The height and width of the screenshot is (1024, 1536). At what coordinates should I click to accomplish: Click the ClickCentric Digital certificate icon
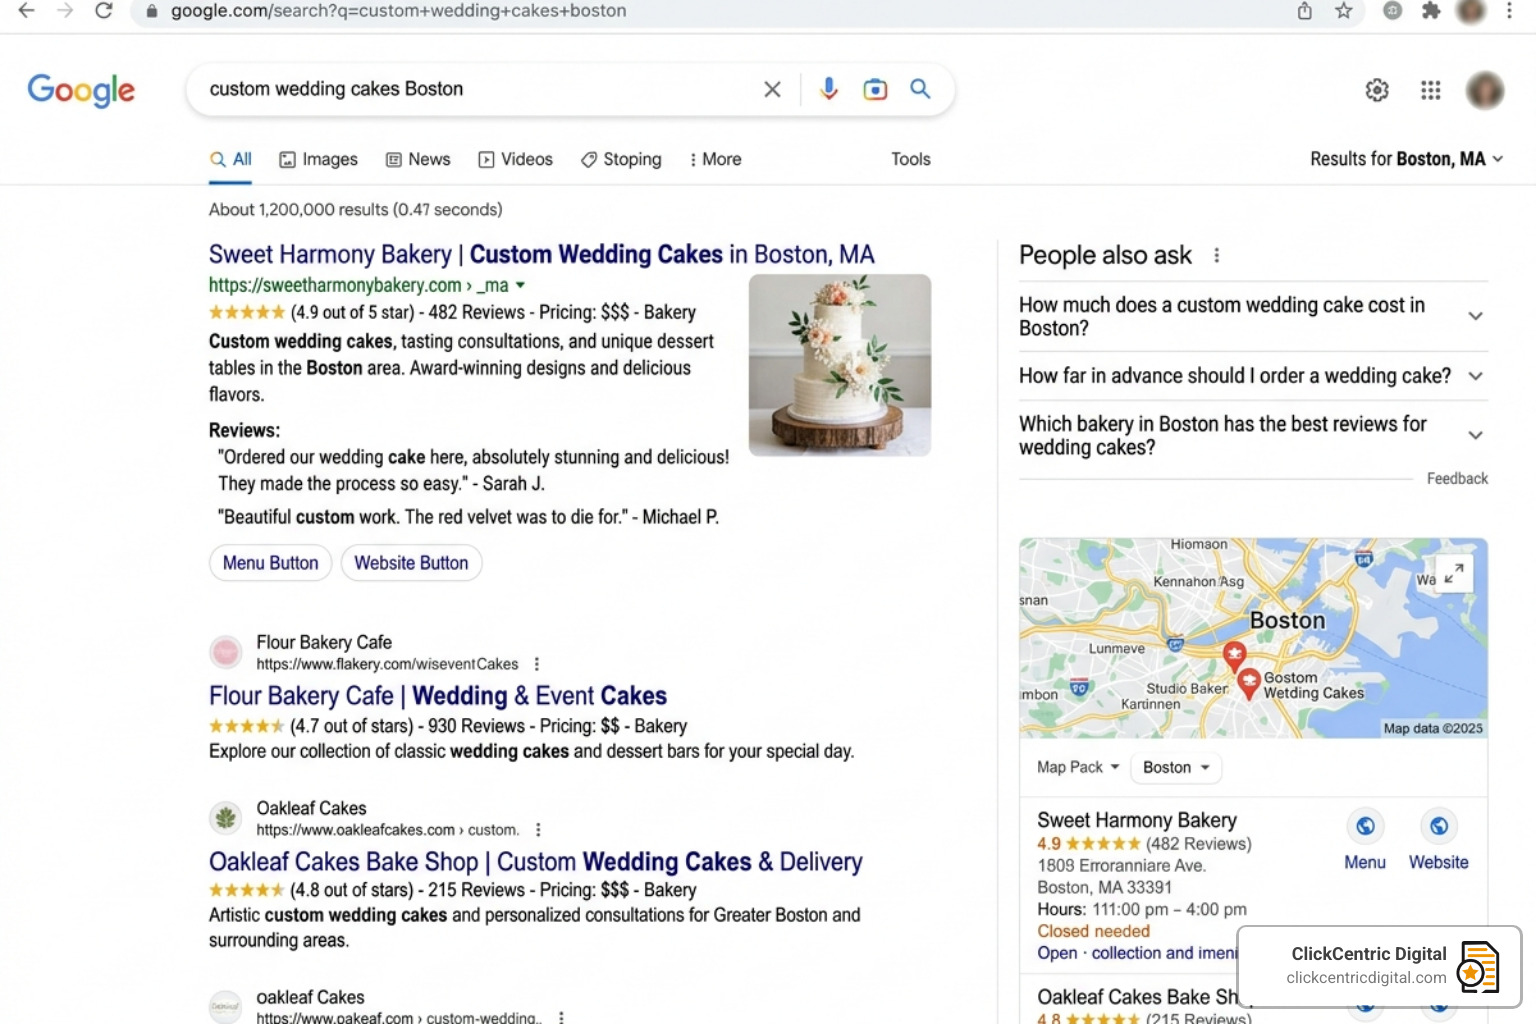pyautogui.click(x=1478, y=967)
